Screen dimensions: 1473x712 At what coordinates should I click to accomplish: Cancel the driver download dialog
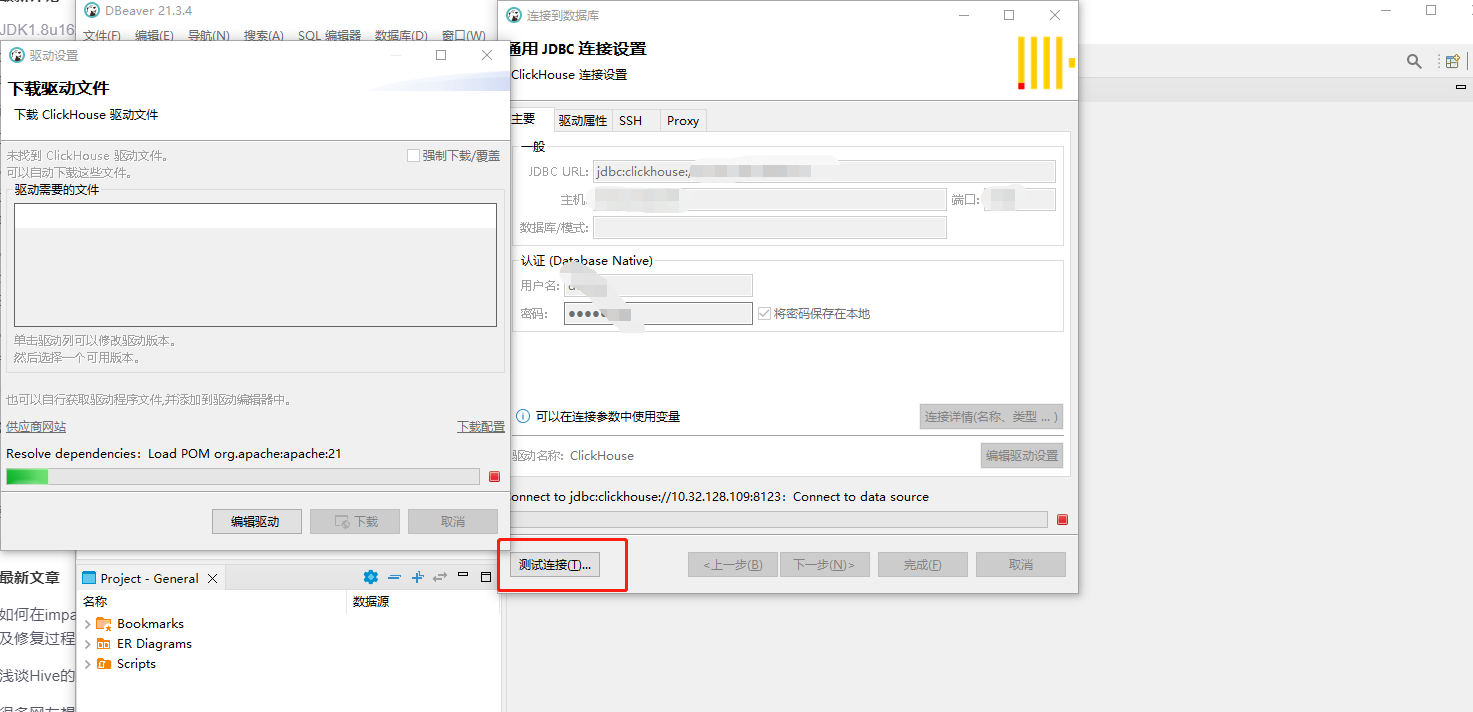[x=453, y=521]
